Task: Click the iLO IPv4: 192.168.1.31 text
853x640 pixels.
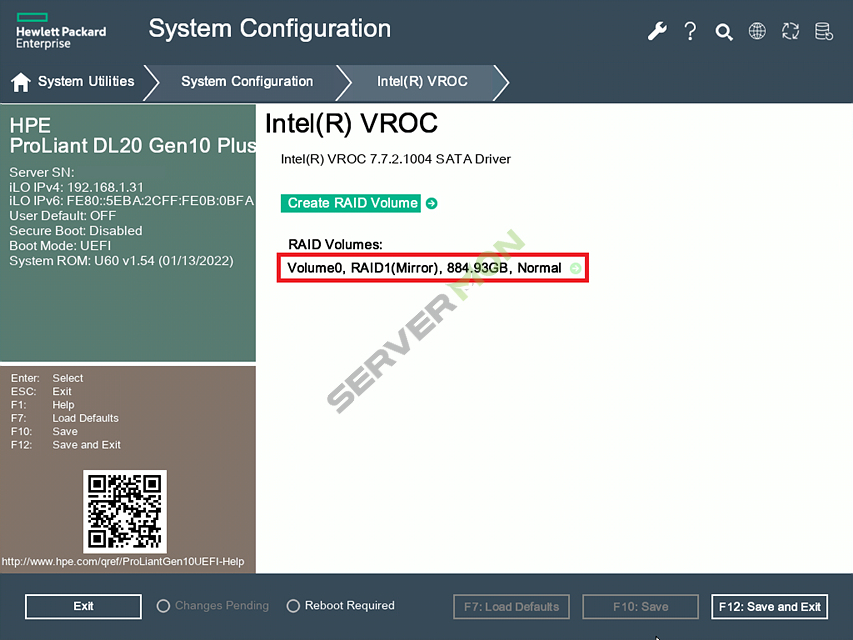Action: 76,187
